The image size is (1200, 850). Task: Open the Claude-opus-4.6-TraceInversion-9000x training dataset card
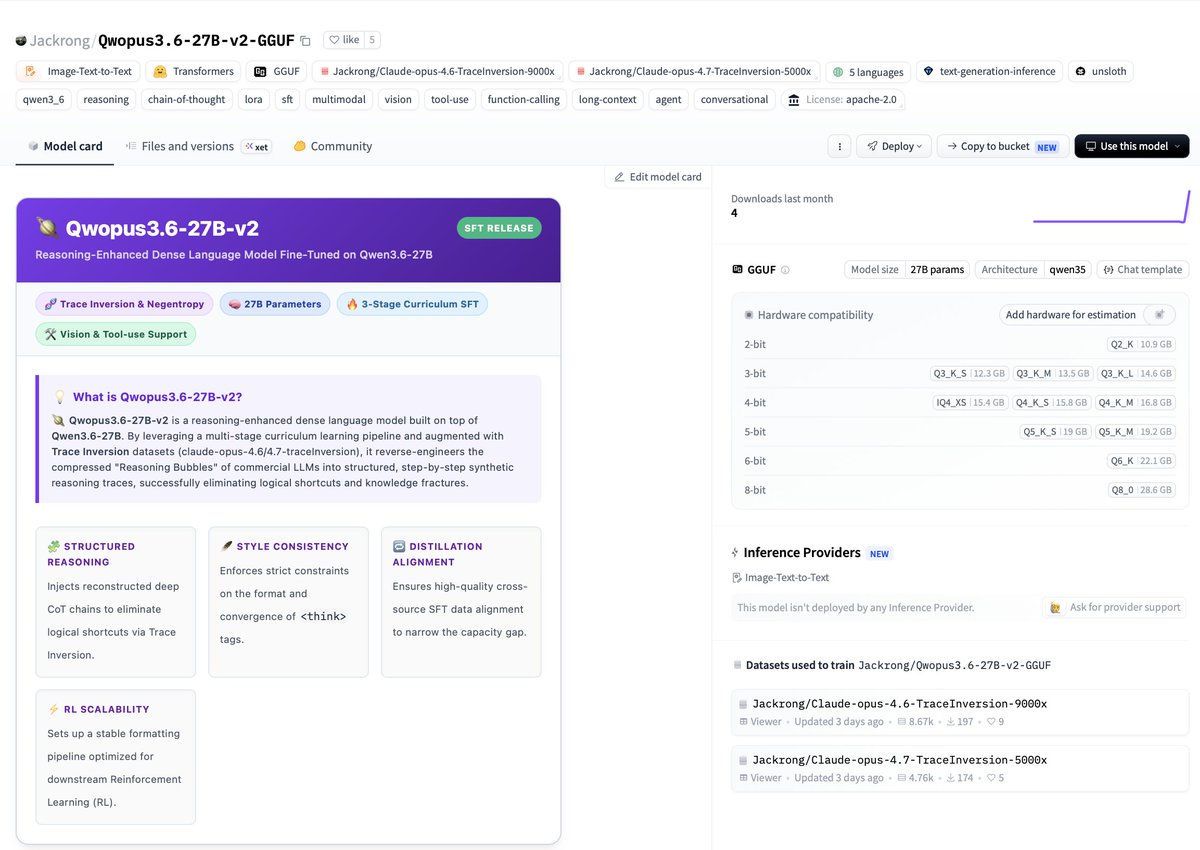(960, 711)
